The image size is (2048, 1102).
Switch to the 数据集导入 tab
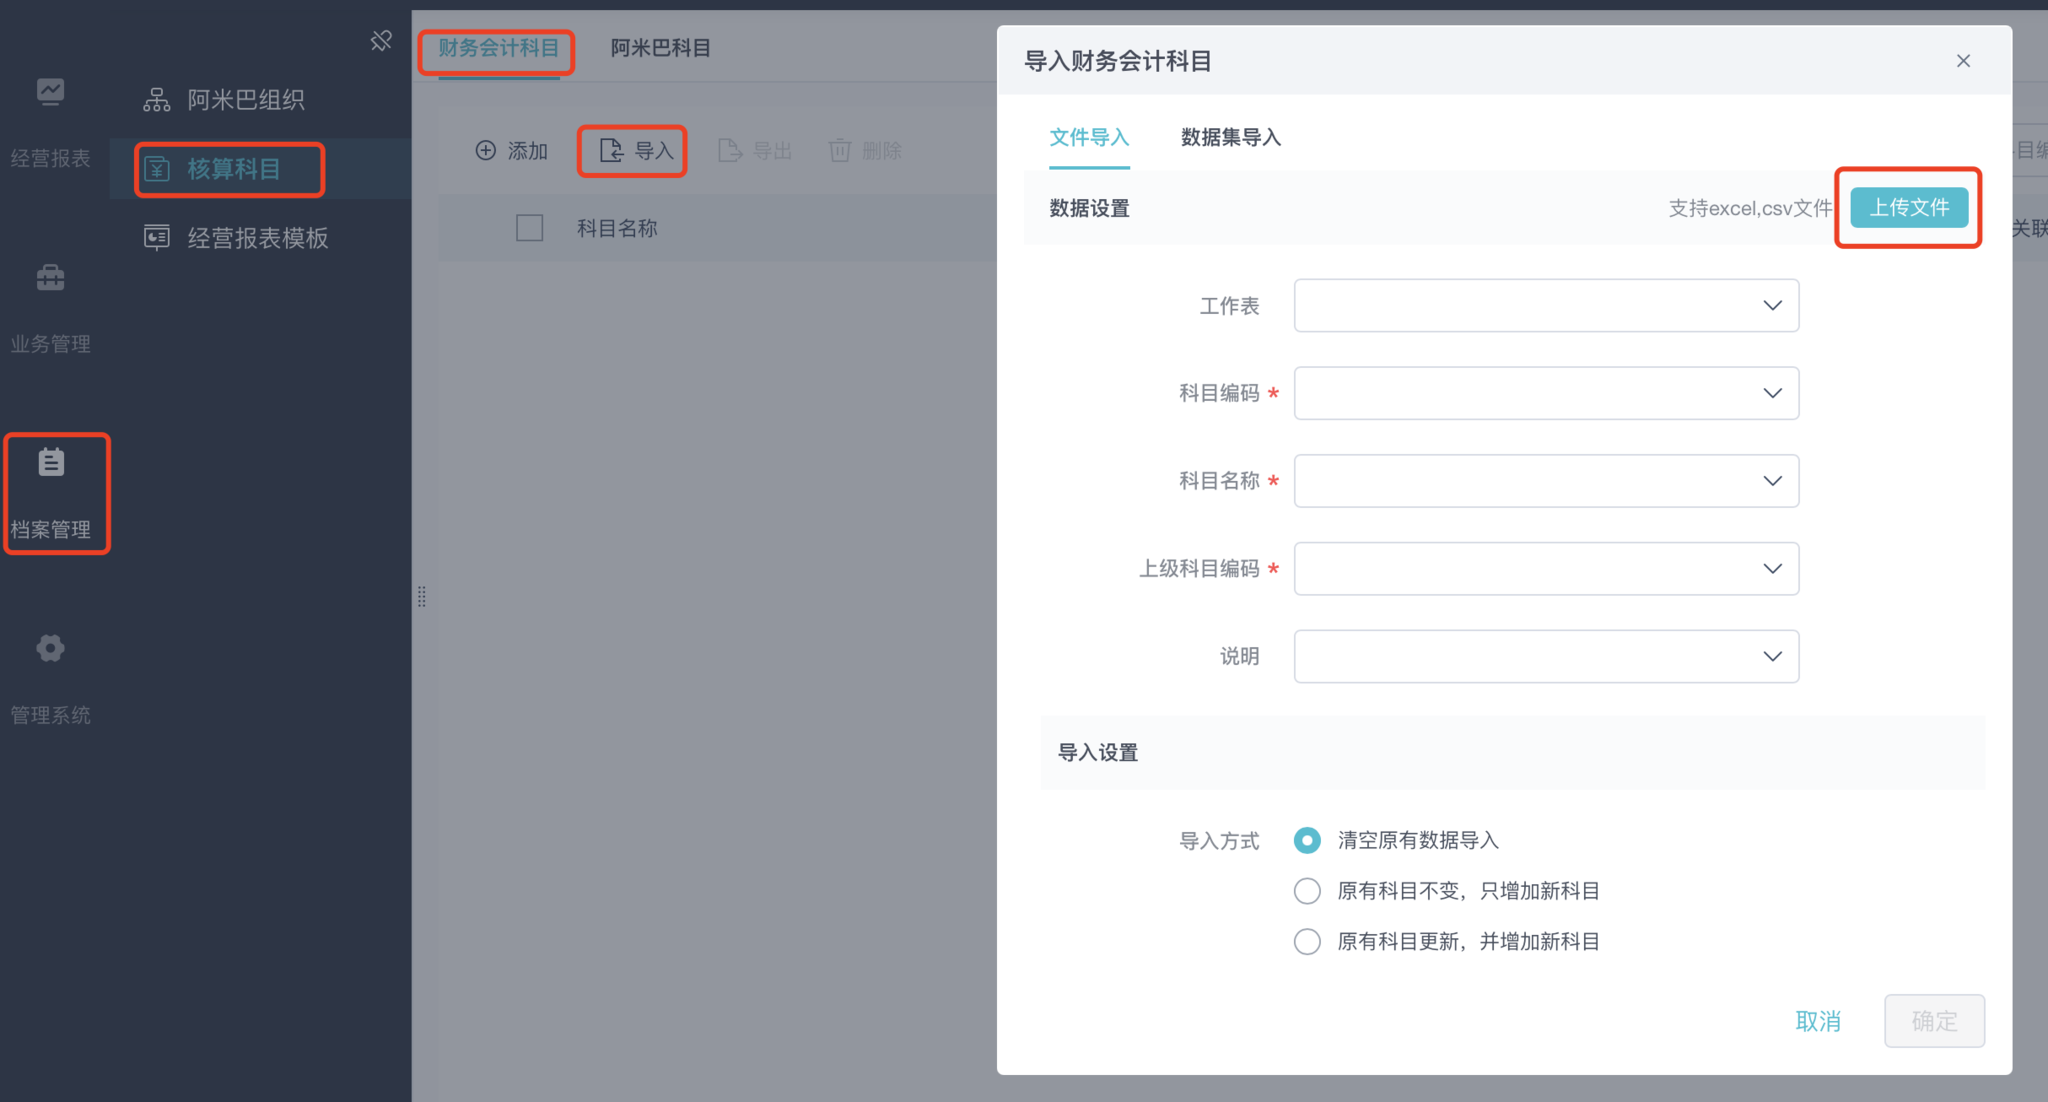click(1230, 137)
